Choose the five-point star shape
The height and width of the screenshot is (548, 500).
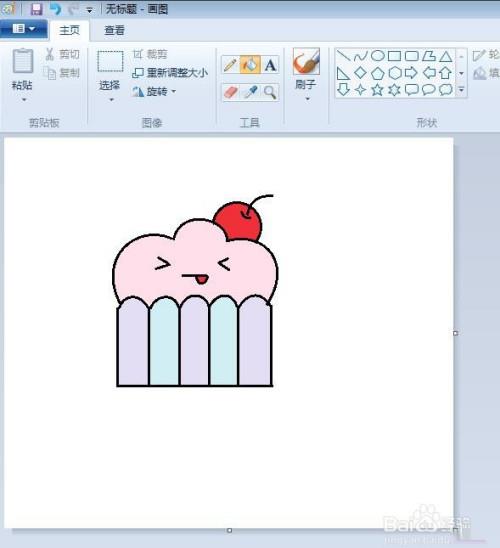[377, 90]
